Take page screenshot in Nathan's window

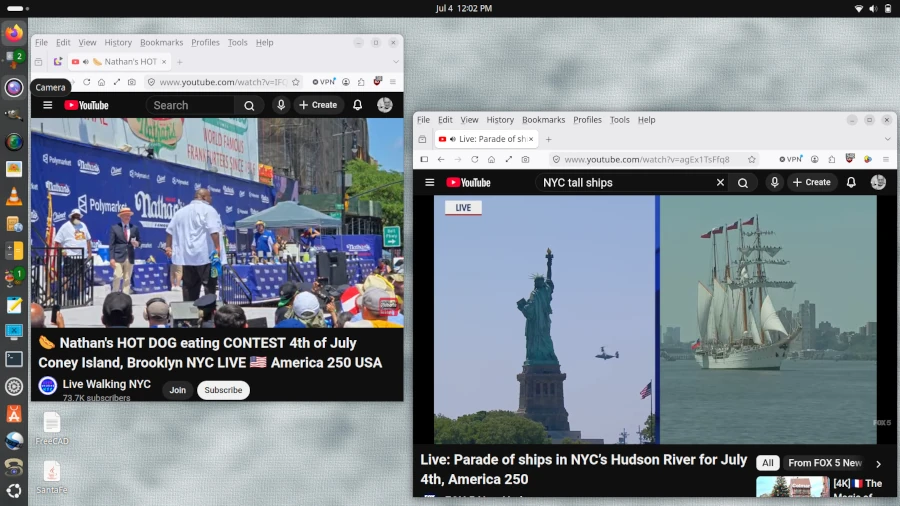[132, 82]
